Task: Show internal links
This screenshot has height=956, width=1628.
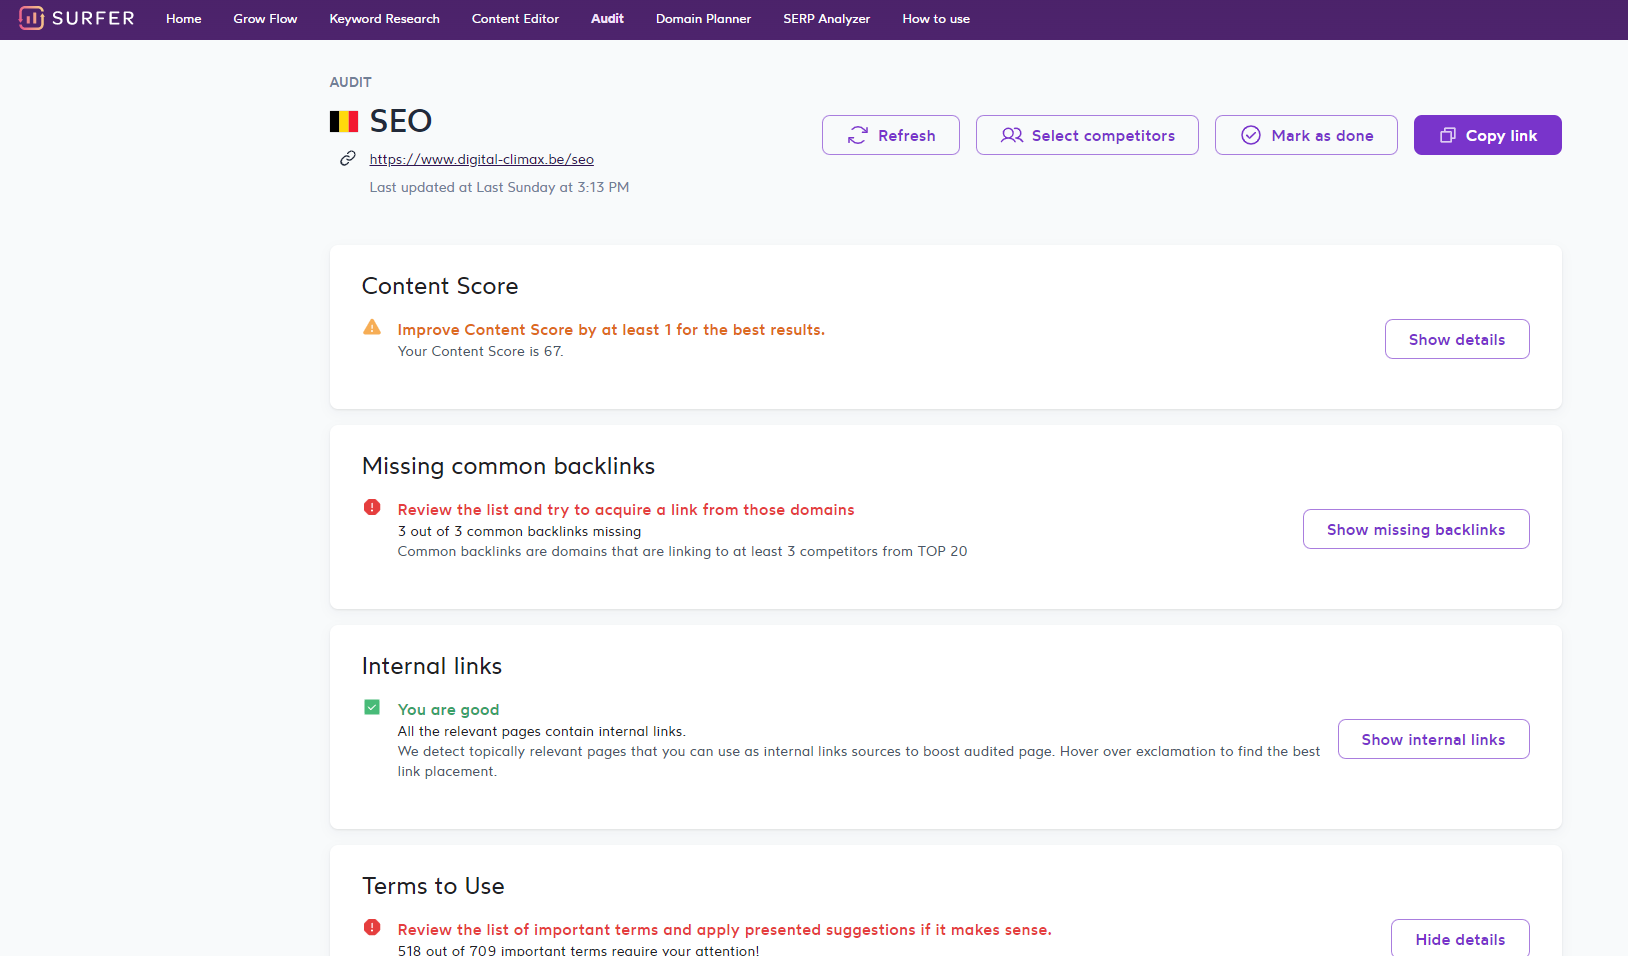Action: pyautogui.click(x=1434, y=739)
